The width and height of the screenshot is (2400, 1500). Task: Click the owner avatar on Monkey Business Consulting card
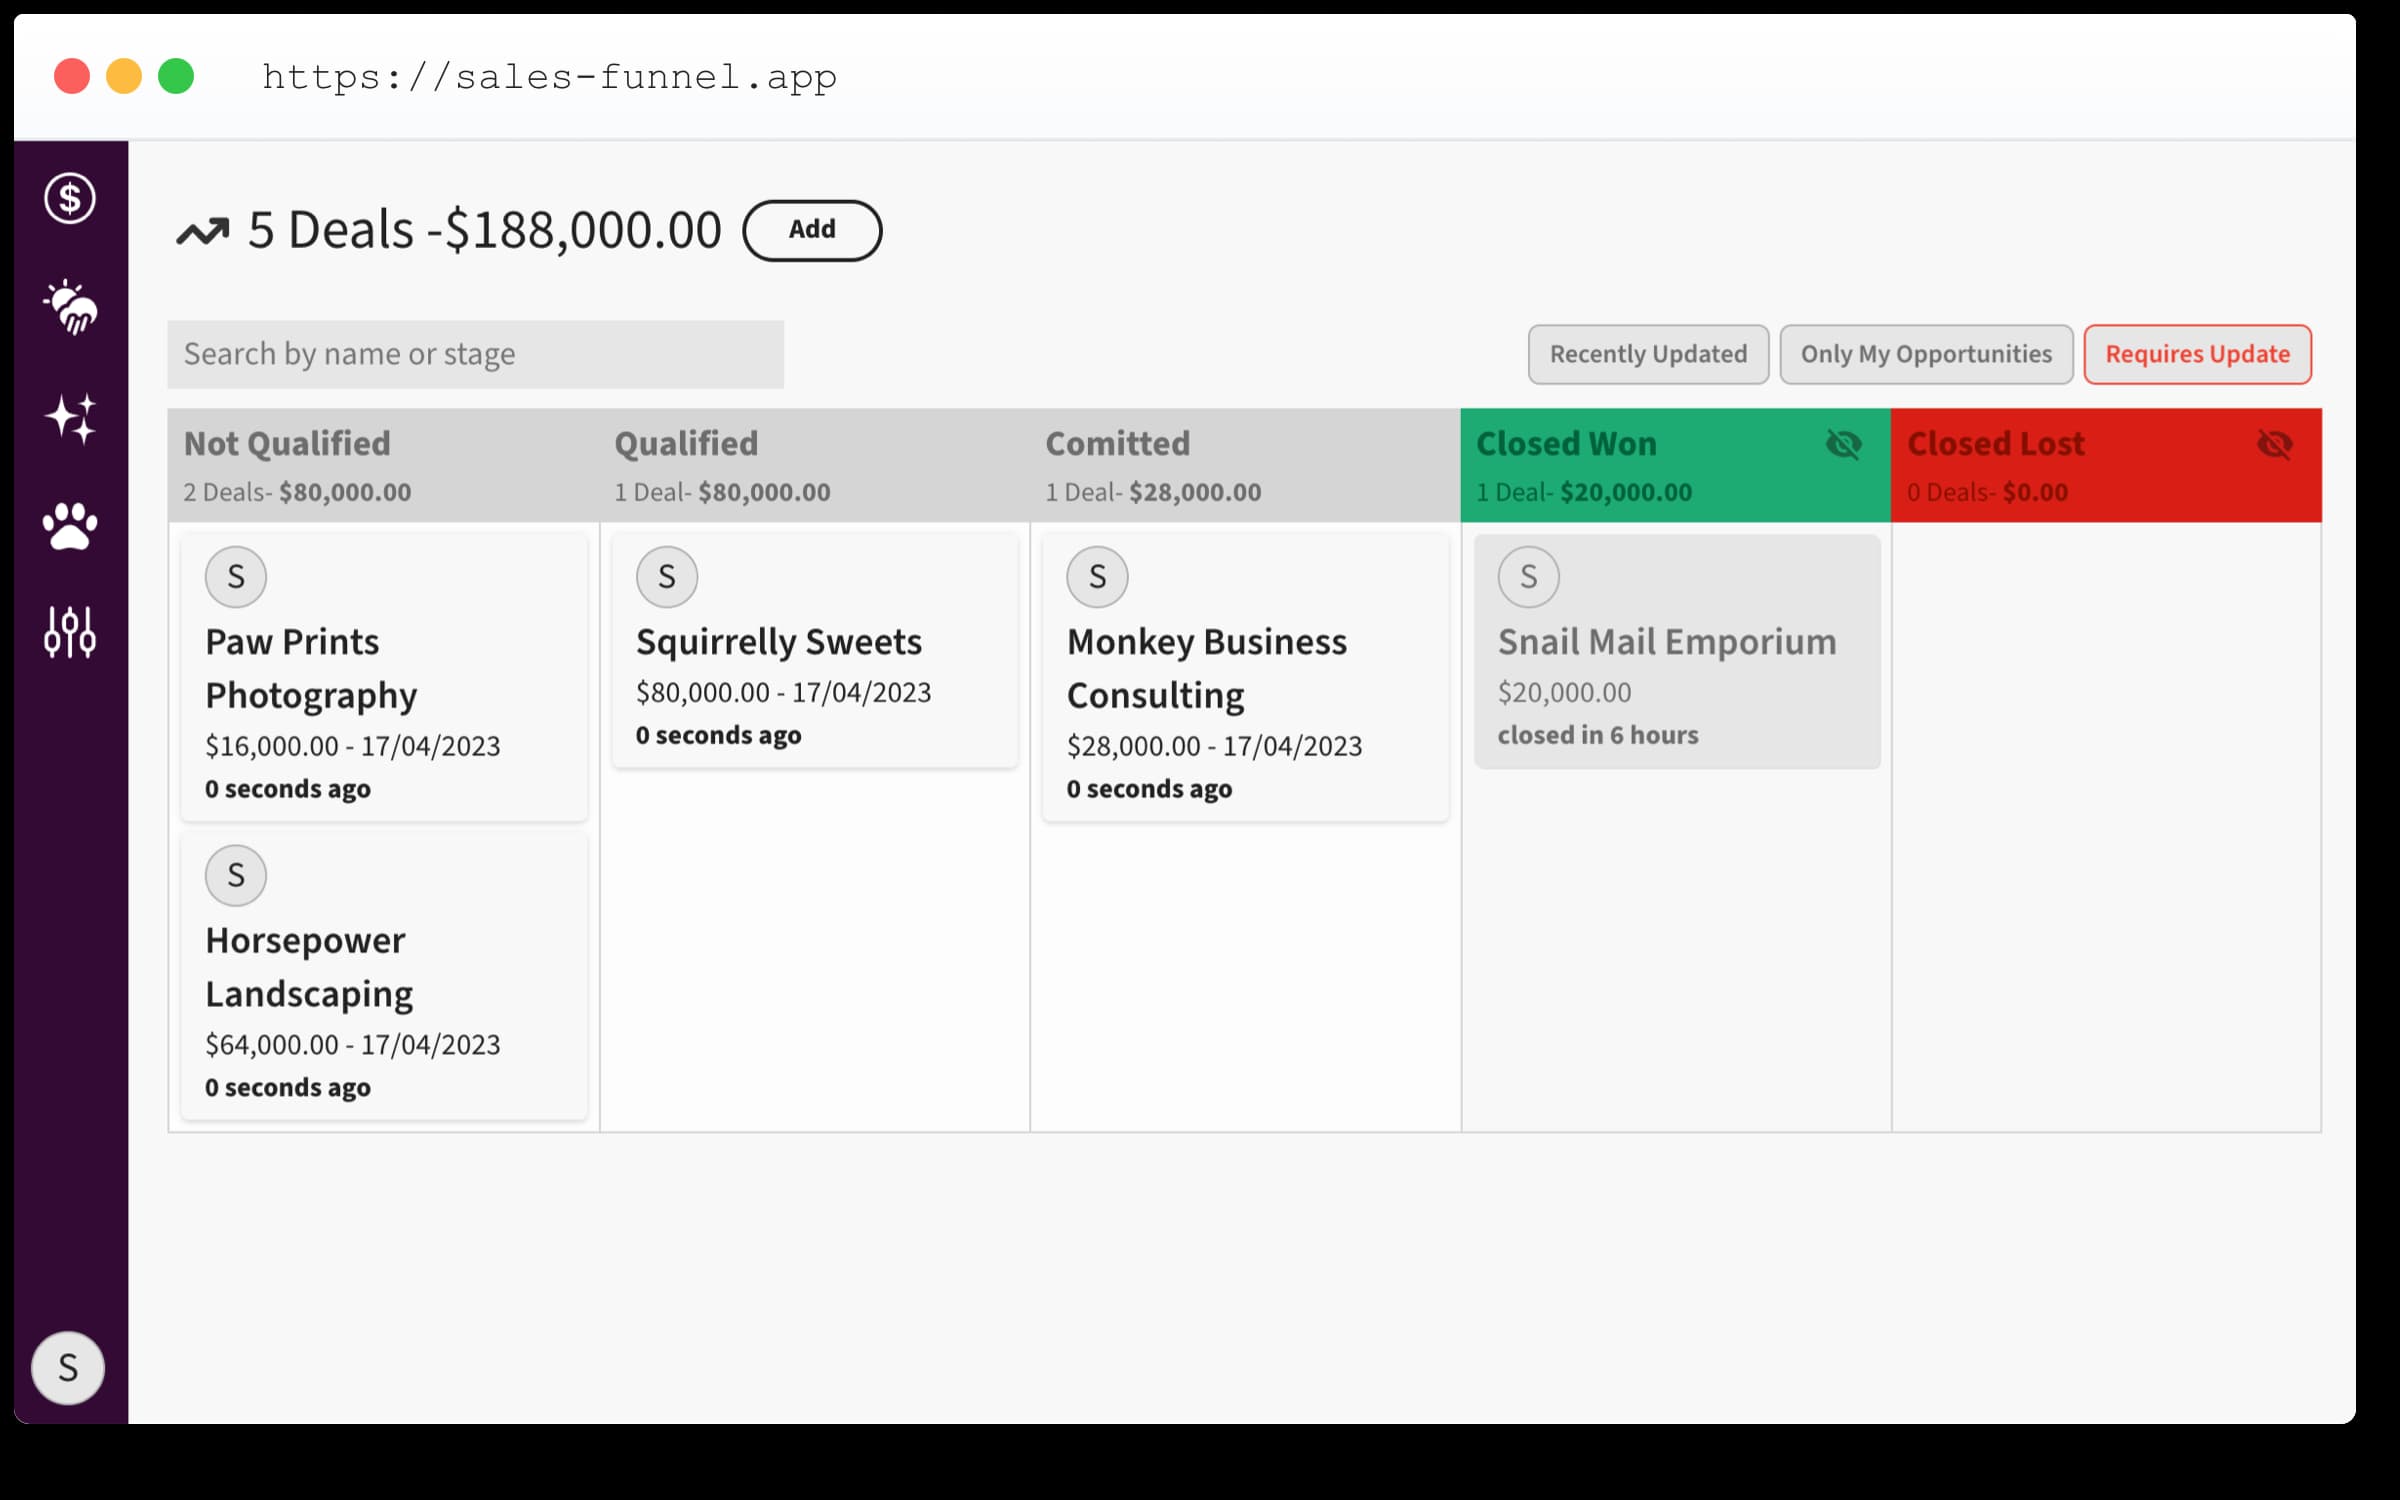coord(1098,577)
